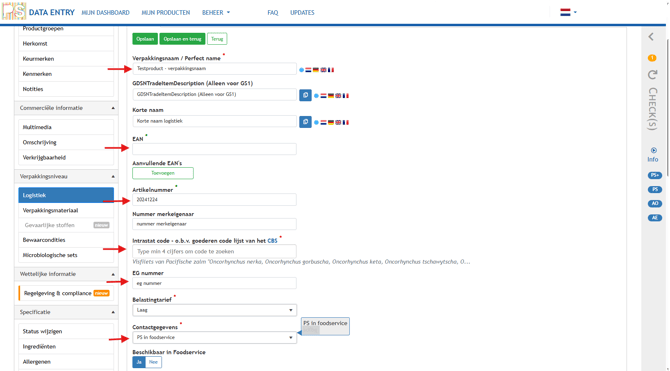Go to Mijn Dashboard
The image size is (670, 371).
click(106, 13)
